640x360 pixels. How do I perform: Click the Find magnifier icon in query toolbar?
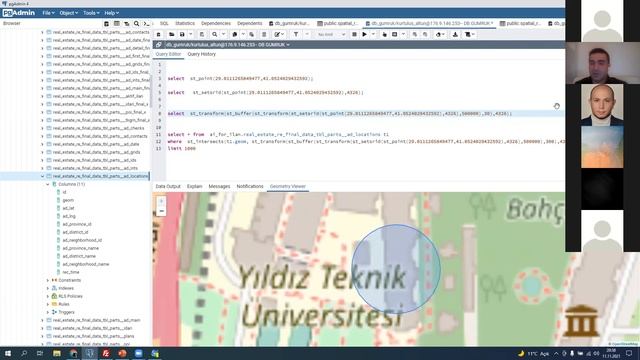click(215, 35)
